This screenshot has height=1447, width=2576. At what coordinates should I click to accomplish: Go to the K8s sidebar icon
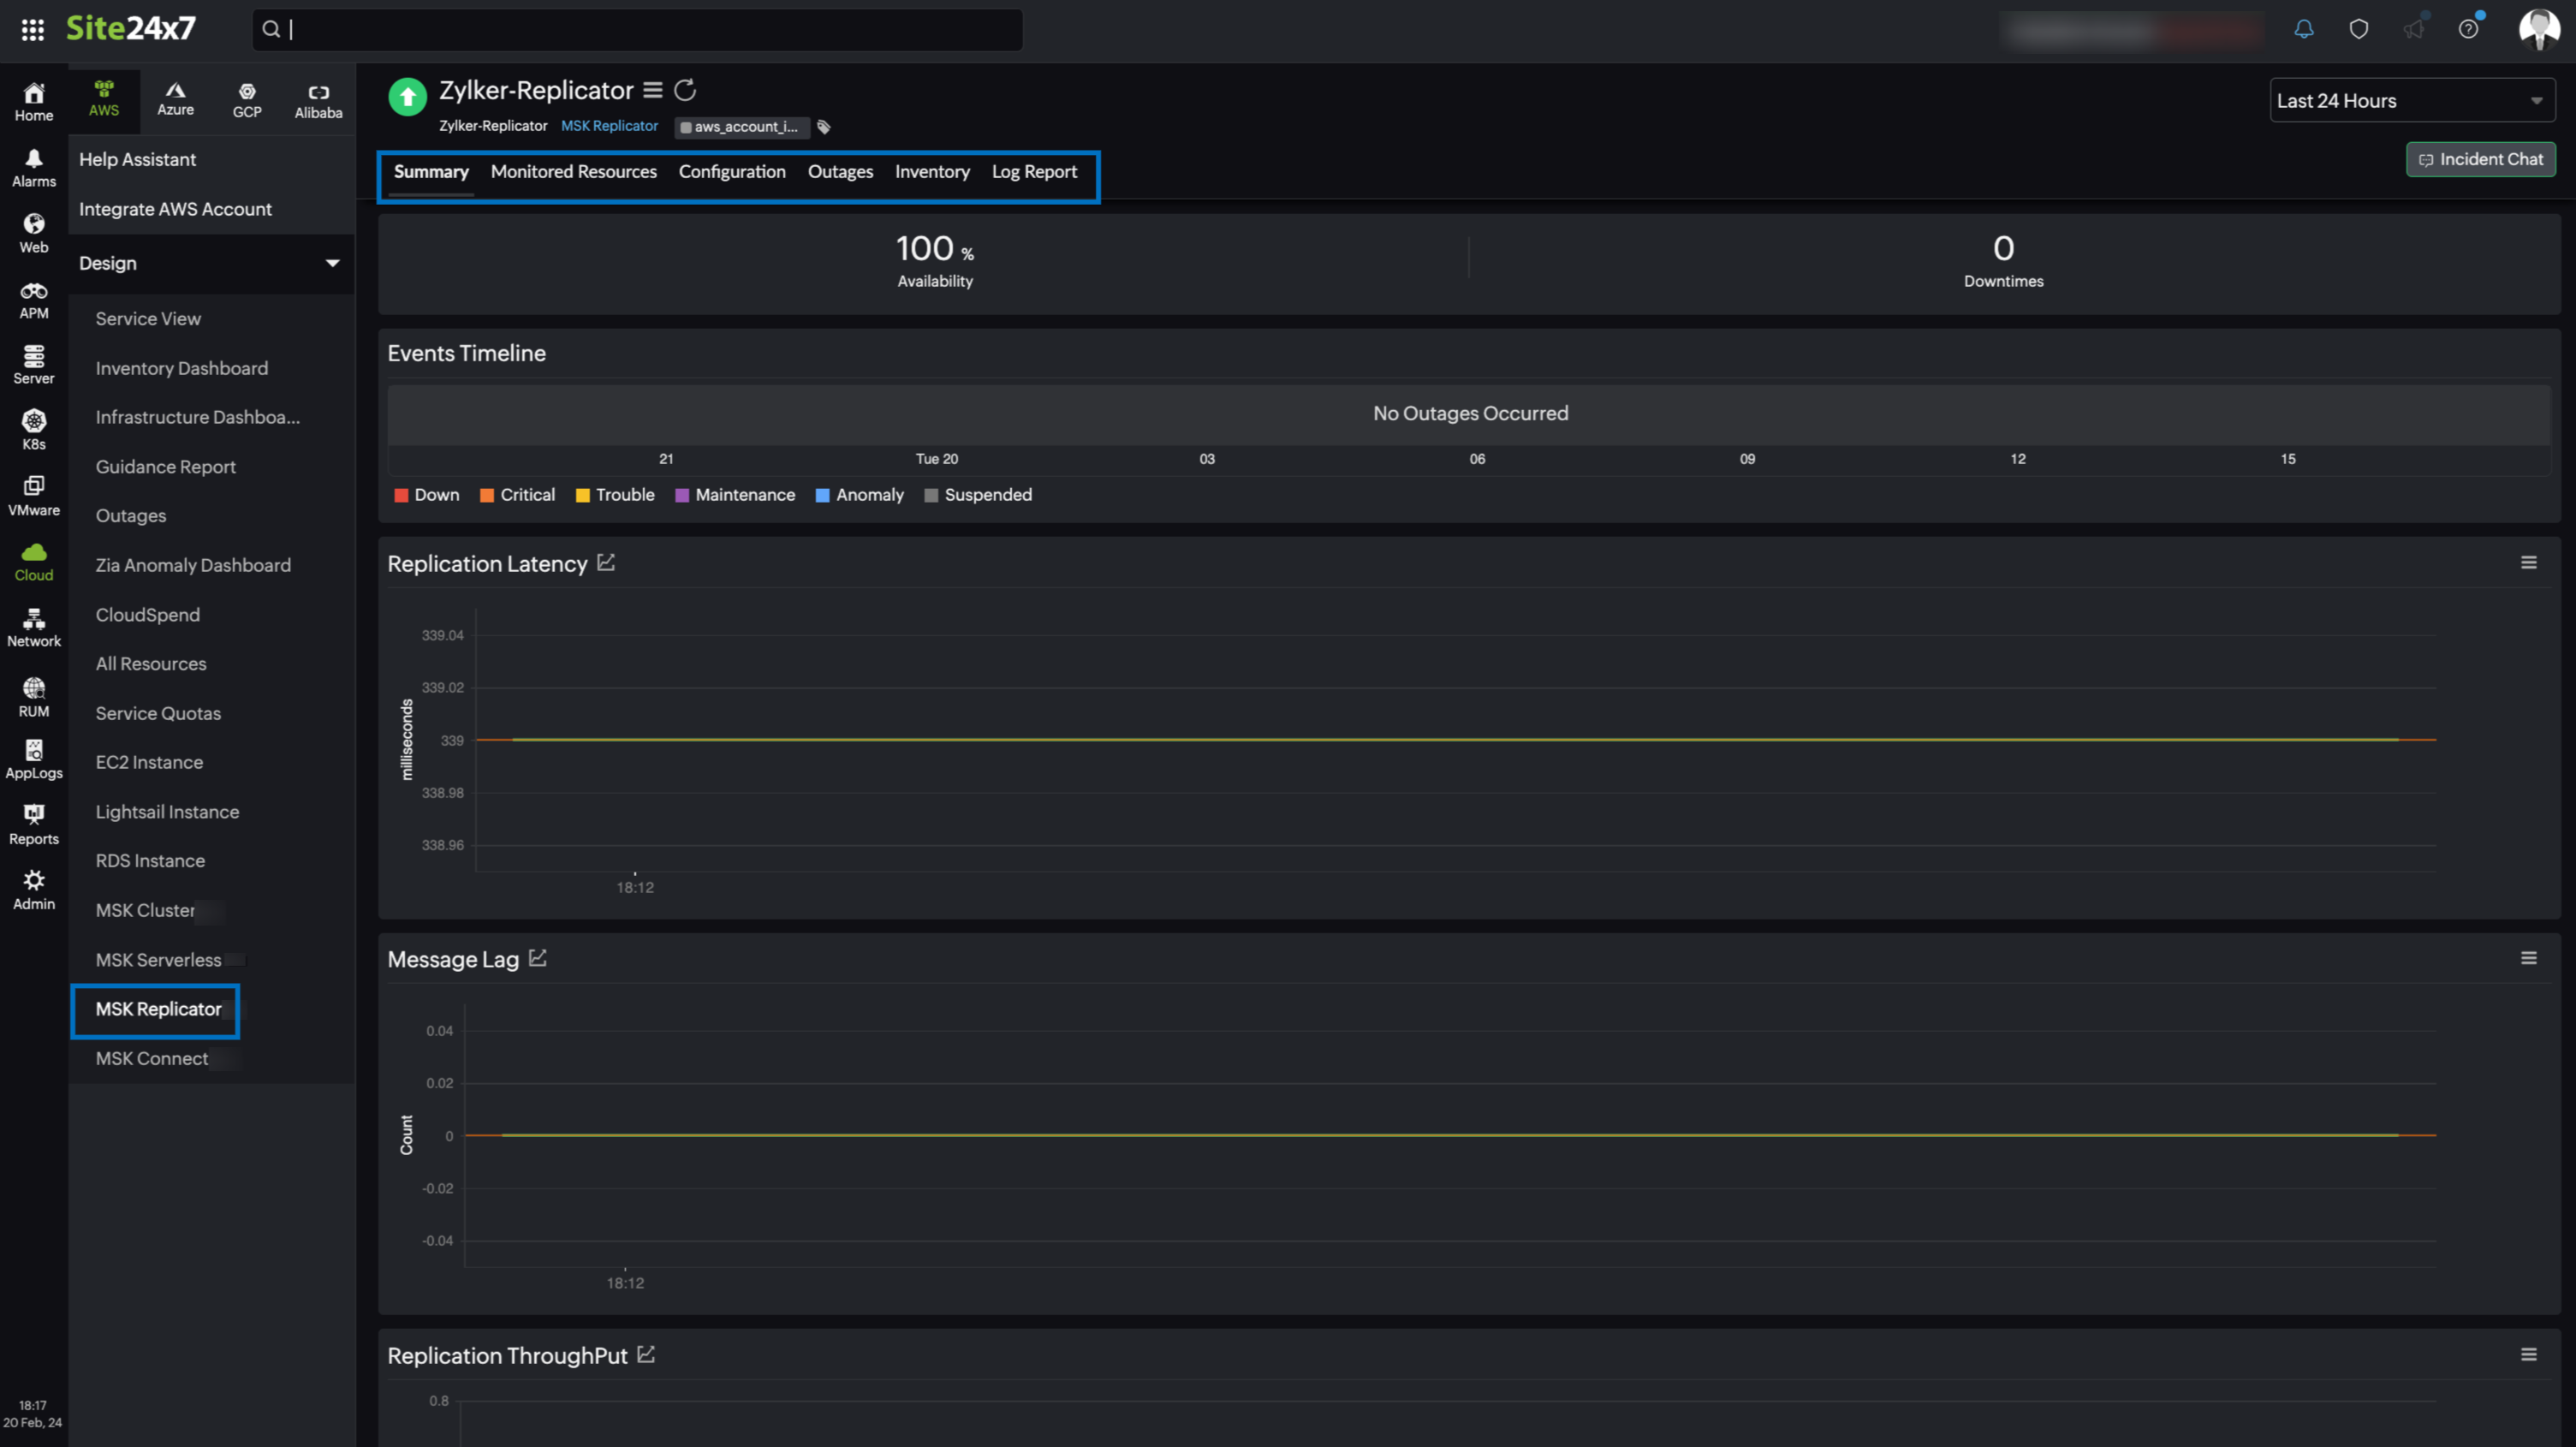(34, 429)
